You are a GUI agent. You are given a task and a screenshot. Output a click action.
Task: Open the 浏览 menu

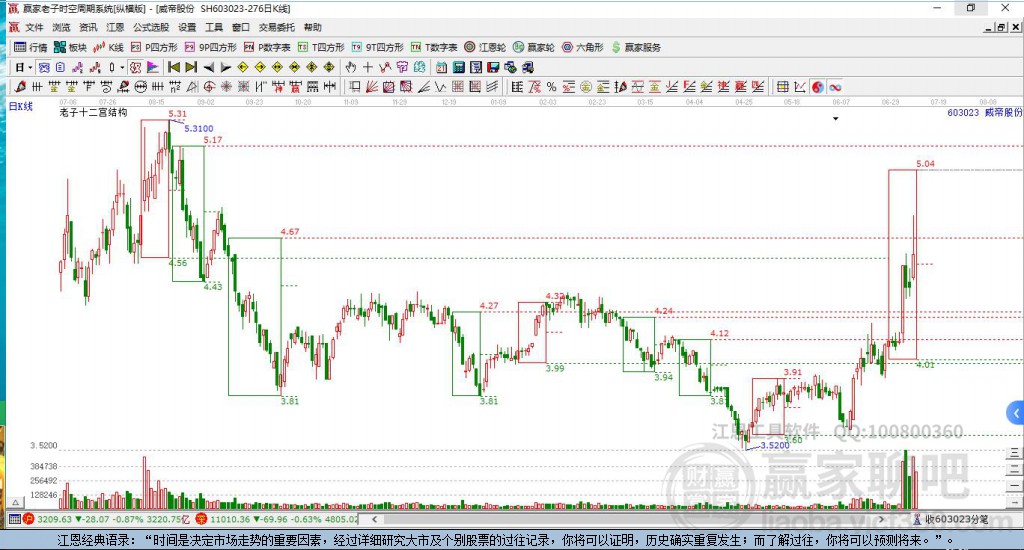61,27
